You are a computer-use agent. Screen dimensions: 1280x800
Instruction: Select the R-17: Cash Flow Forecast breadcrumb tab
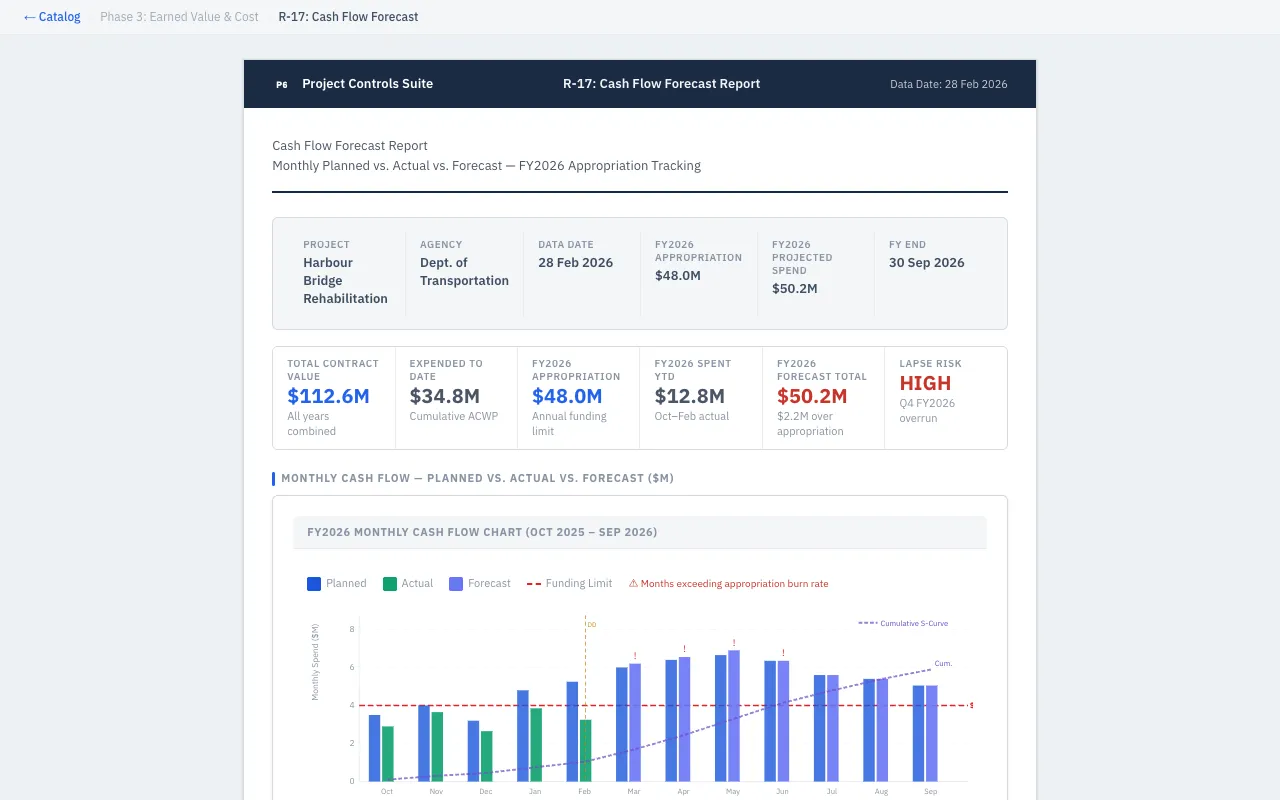pos(348,16)
